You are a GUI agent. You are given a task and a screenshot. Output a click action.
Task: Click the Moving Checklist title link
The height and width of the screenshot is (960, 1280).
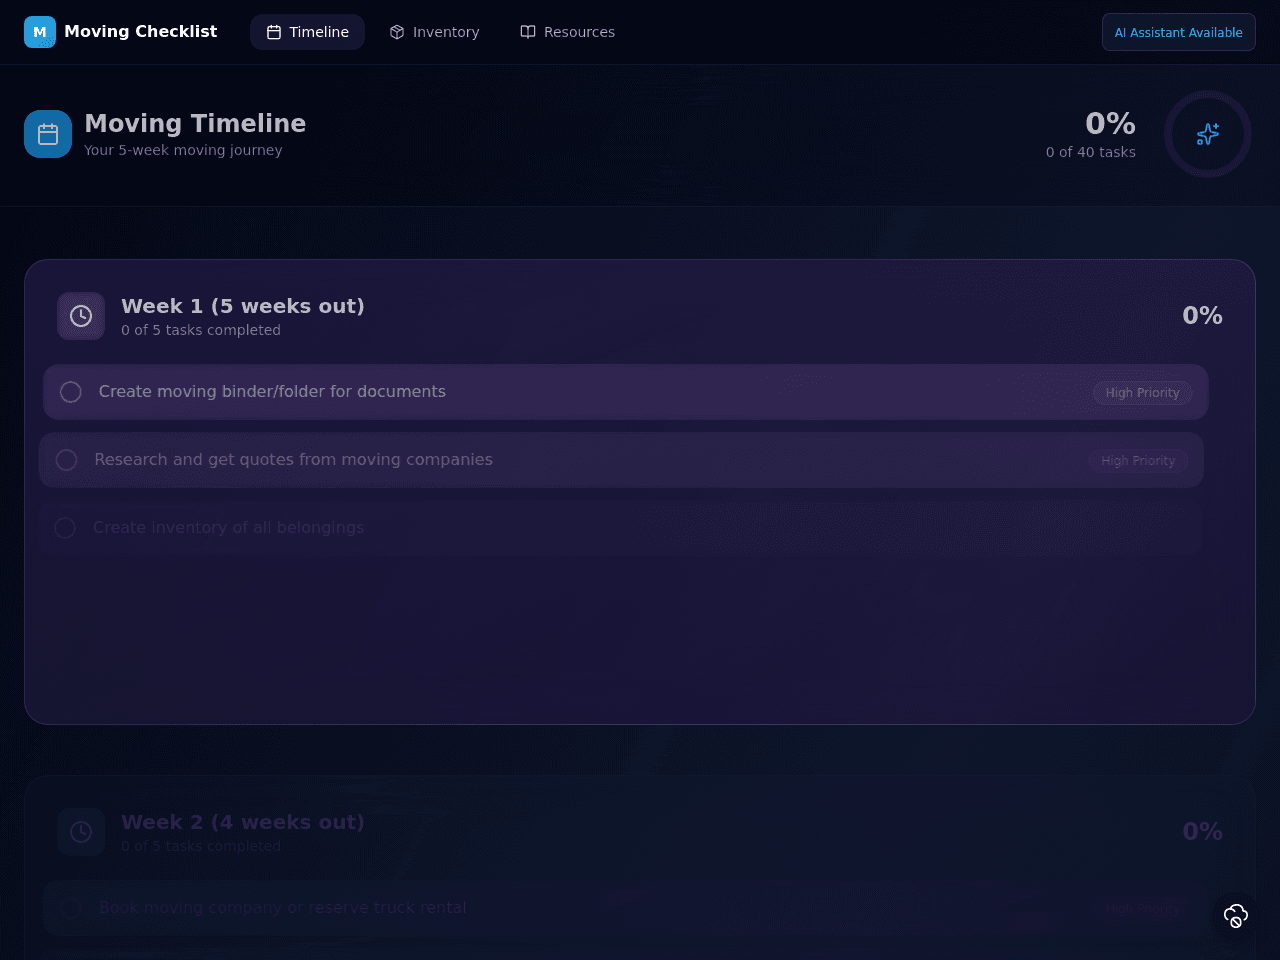pos(140,32)
